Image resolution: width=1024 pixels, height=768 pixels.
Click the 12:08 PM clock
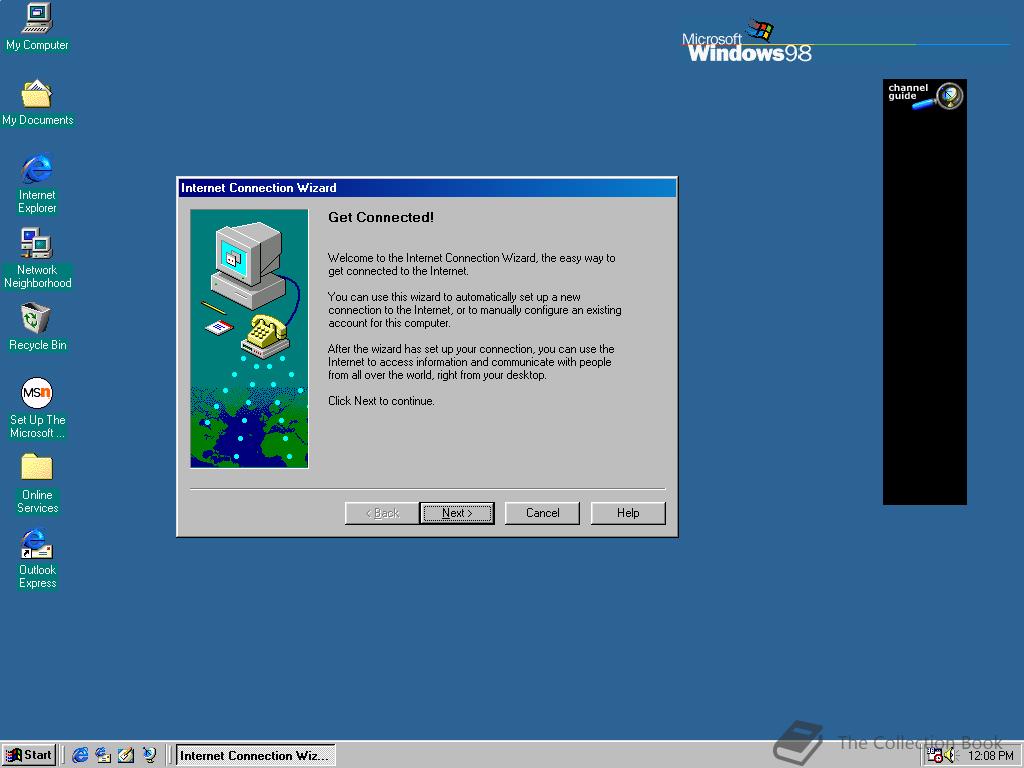[990, 756]
